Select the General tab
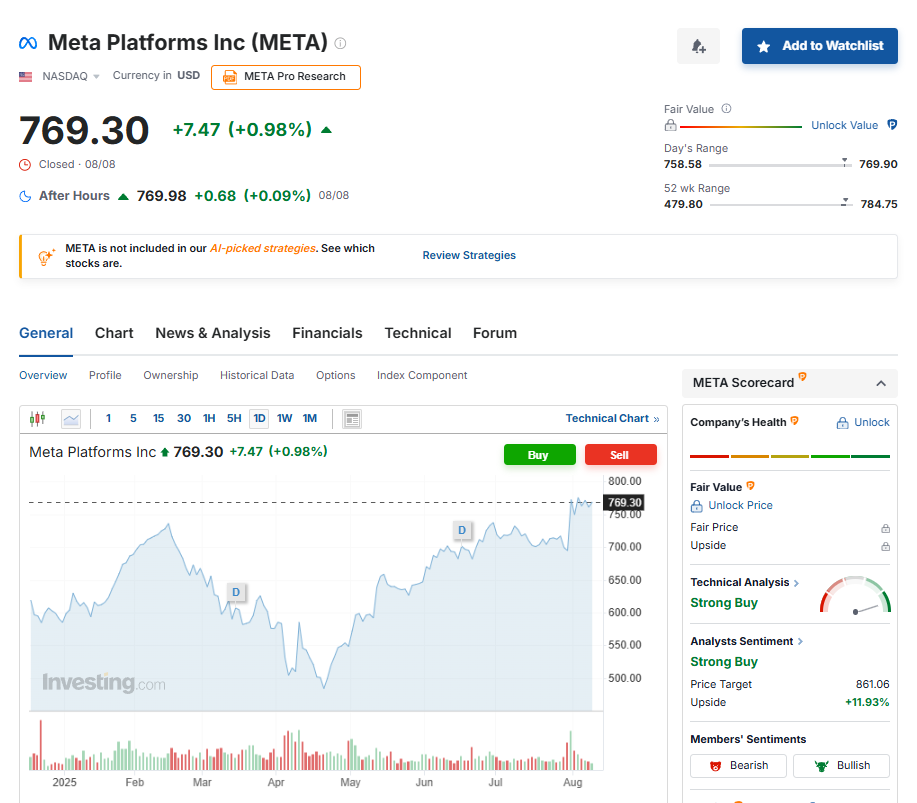The width and height of the screenshot is (917, 803). [x=46, y=333]
